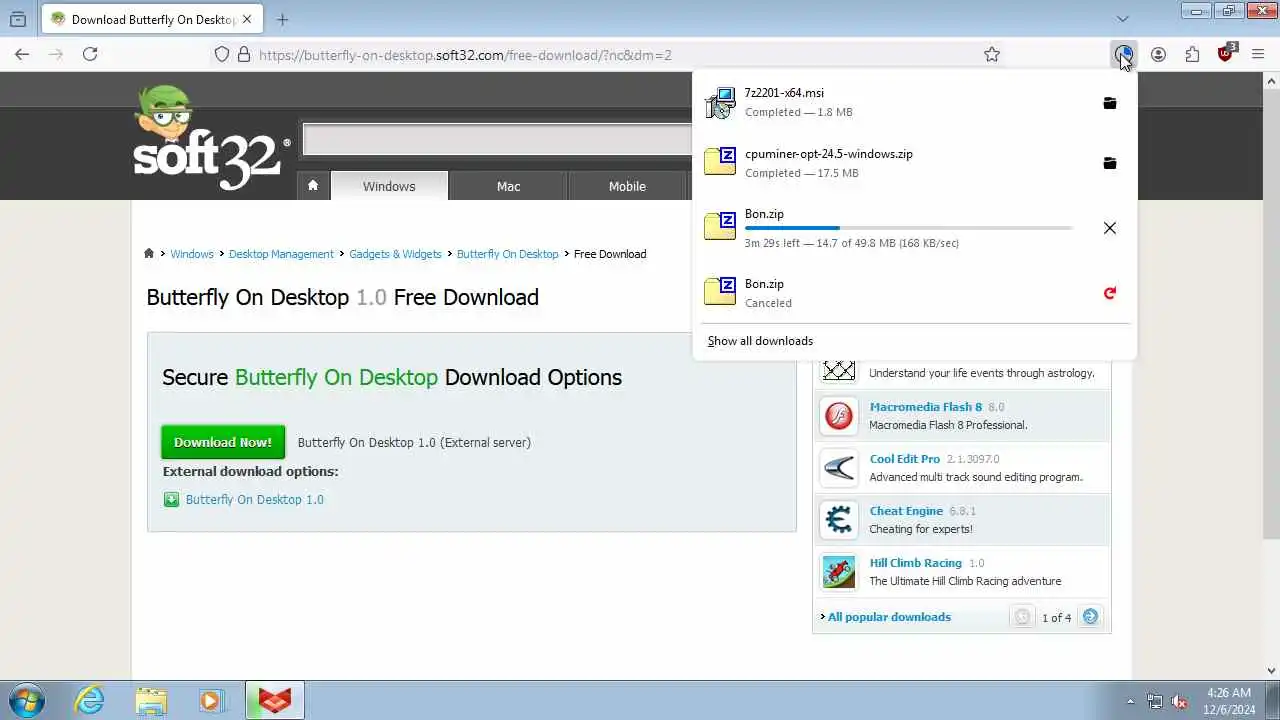
Task: Go to previous popular downloads page
Action: click(x=1022, y=617)
